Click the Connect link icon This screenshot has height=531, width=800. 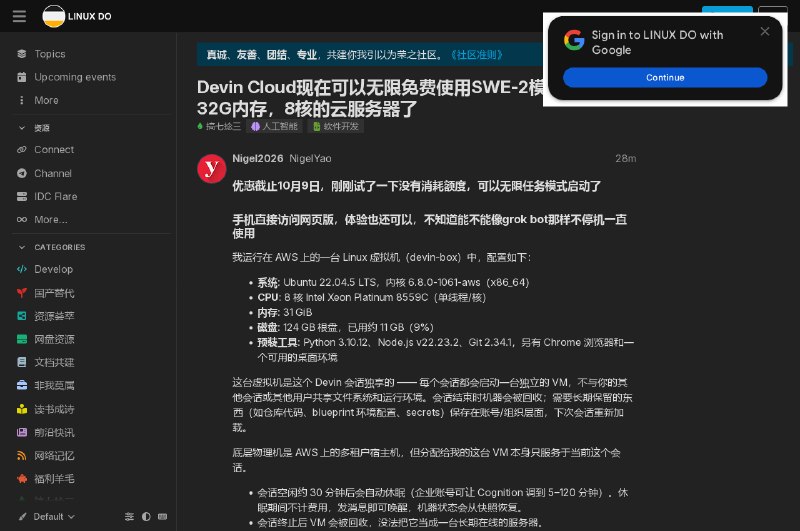tap(21, 149)
